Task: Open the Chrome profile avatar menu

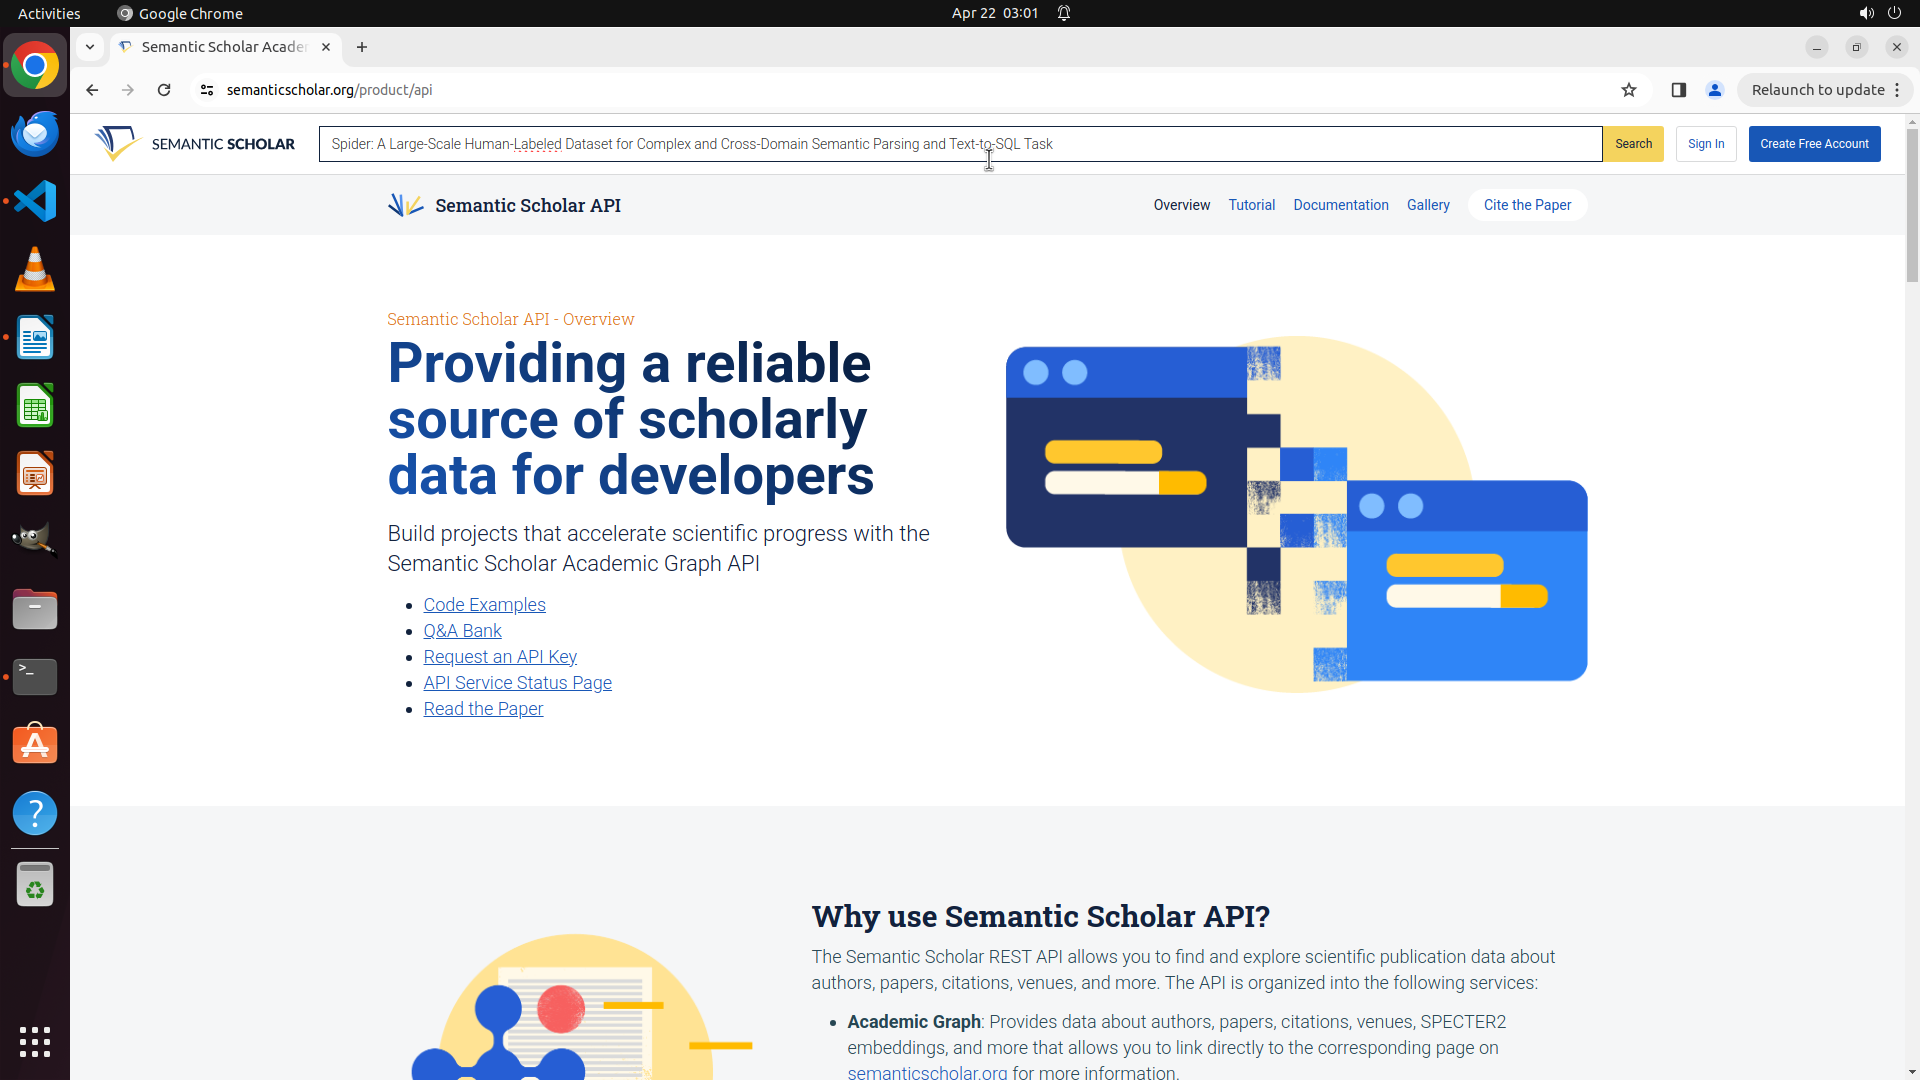Action: tap(1715, 90)
